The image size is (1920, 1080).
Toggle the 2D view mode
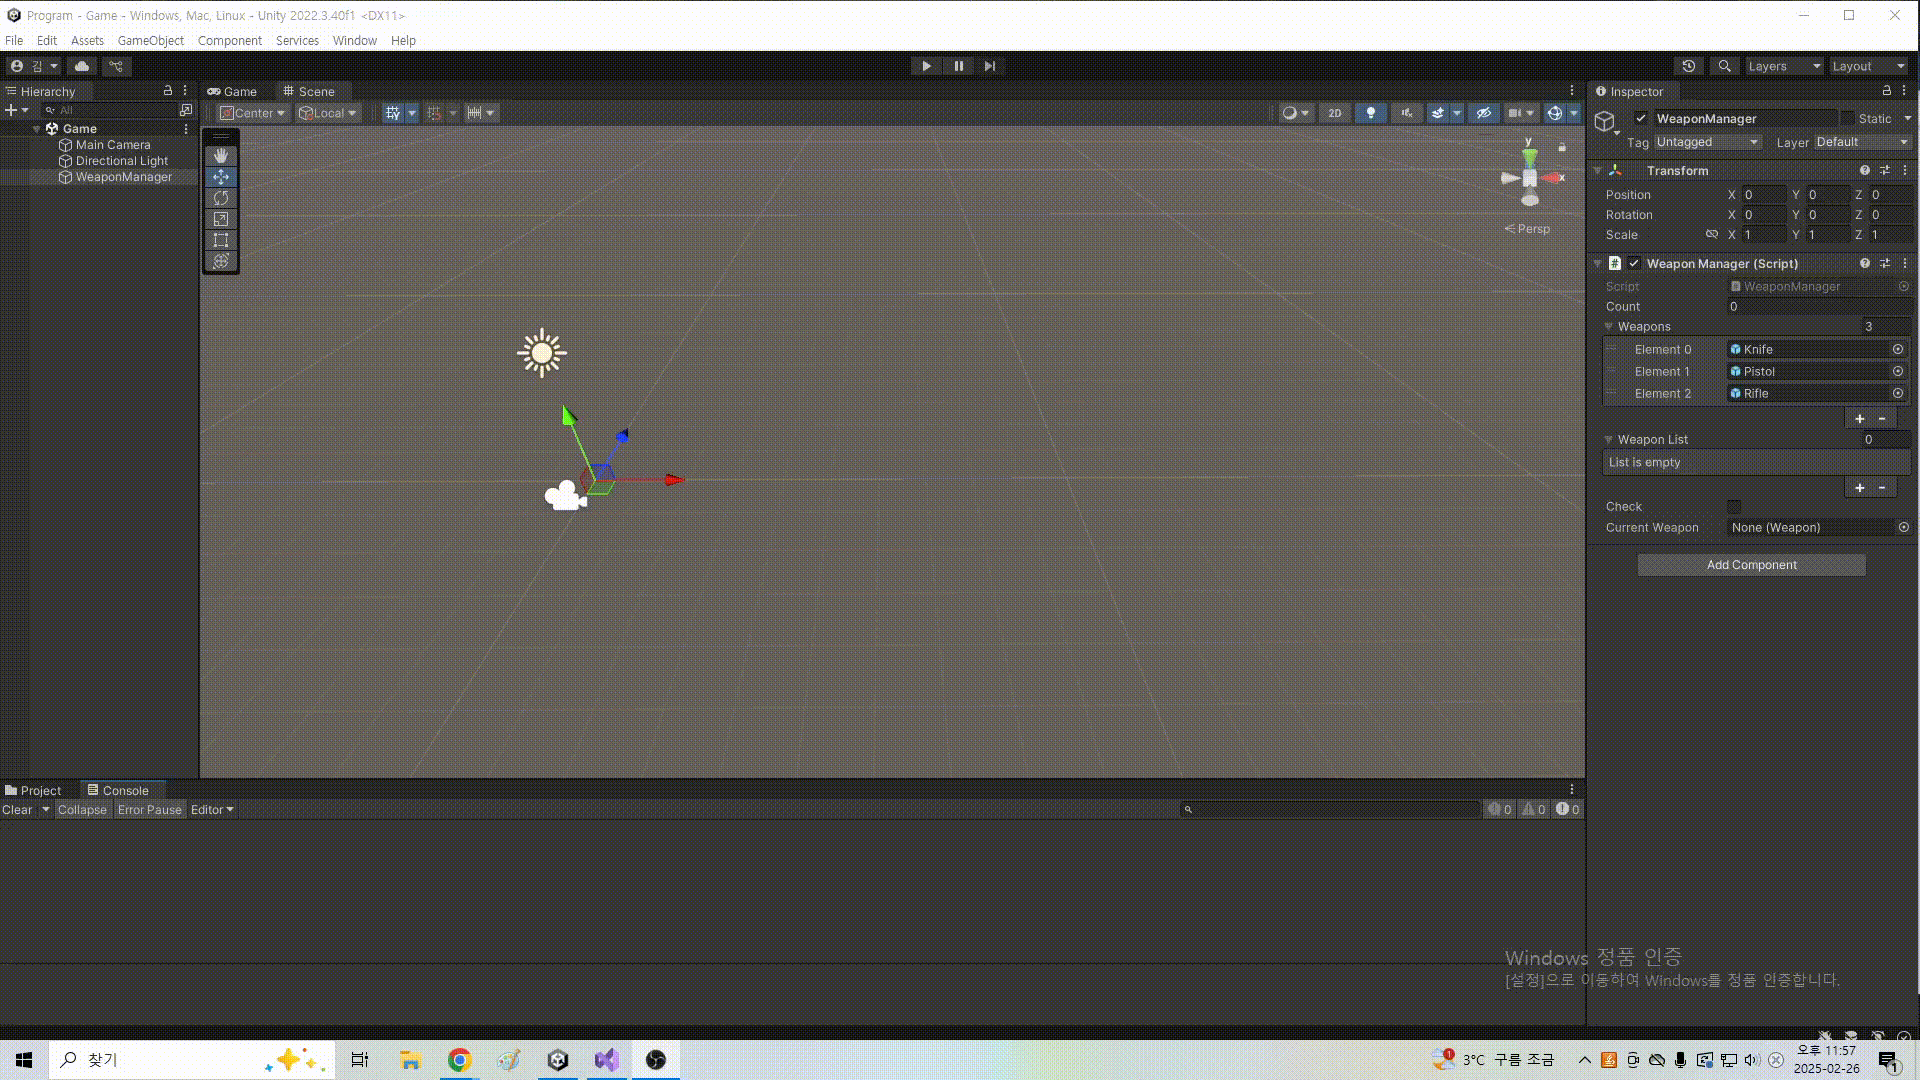1334,113
